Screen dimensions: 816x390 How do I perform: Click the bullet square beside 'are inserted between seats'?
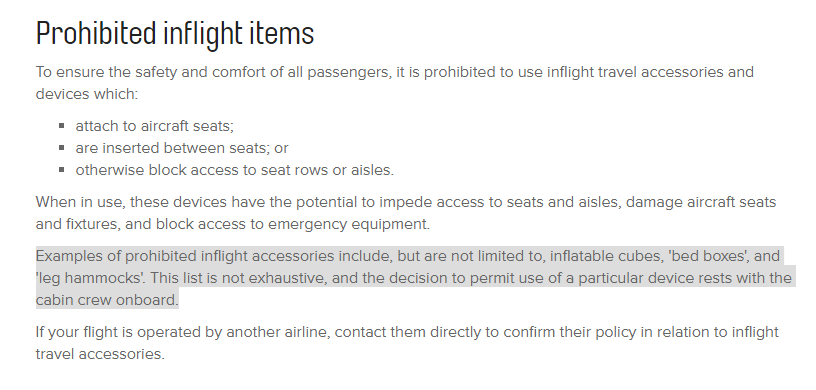[62, 147]
